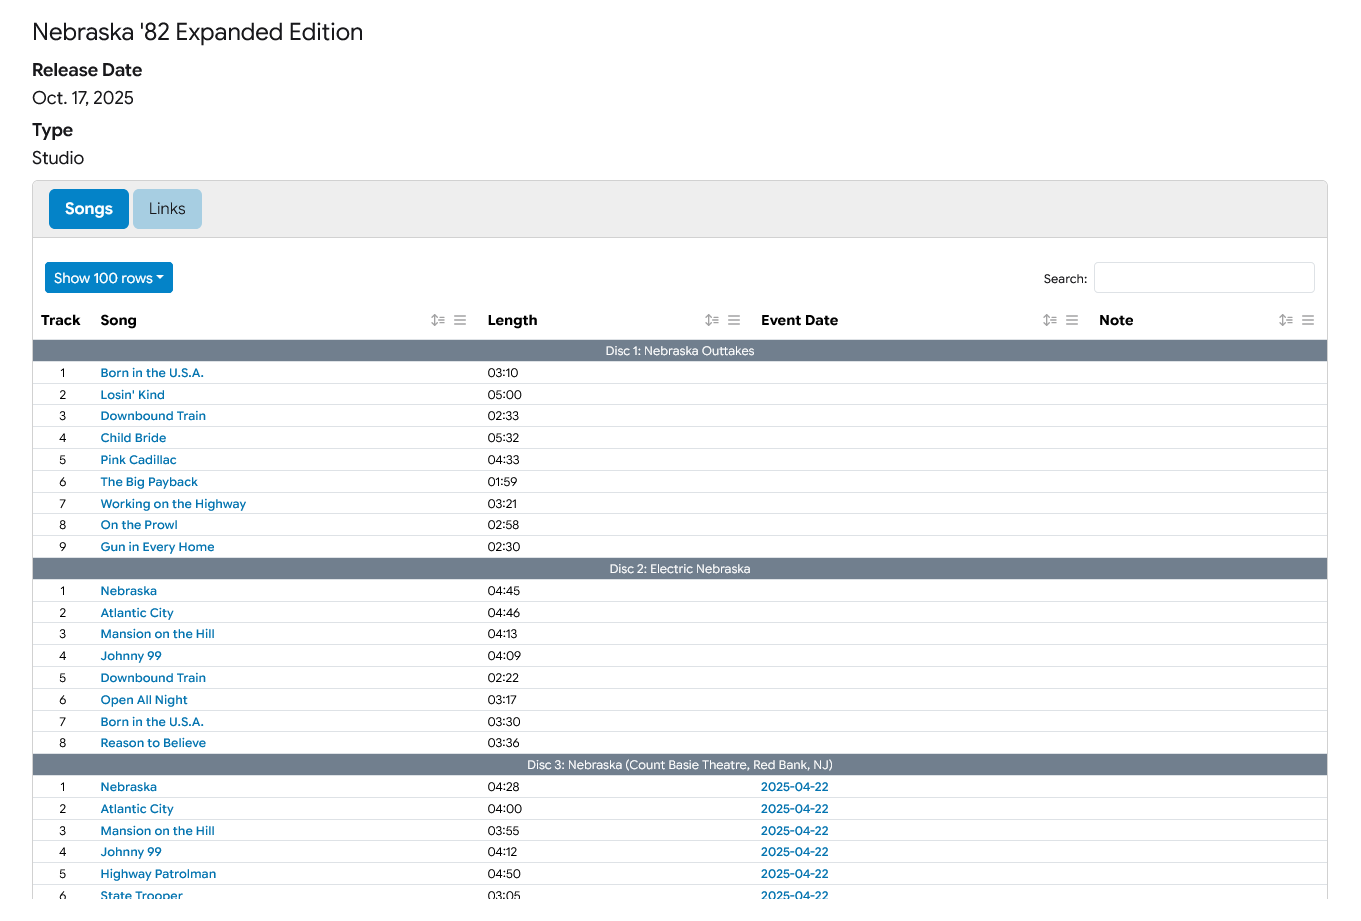The image size is (1361, 921).
Task: Open the Note column menu icon
Action: pos(1308,320)
